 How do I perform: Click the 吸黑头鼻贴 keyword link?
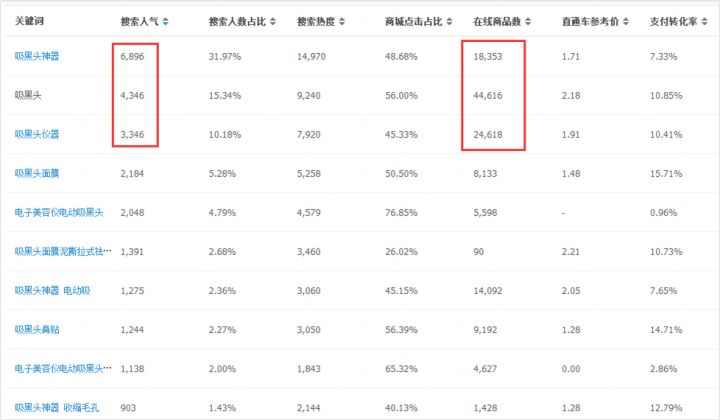[37, 329]
